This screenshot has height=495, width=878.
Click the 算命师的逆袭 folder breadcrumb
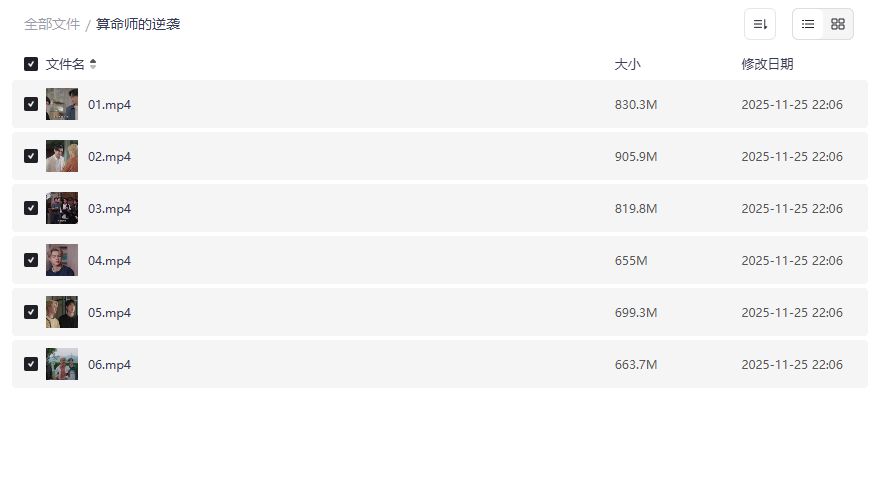point(138,24)
